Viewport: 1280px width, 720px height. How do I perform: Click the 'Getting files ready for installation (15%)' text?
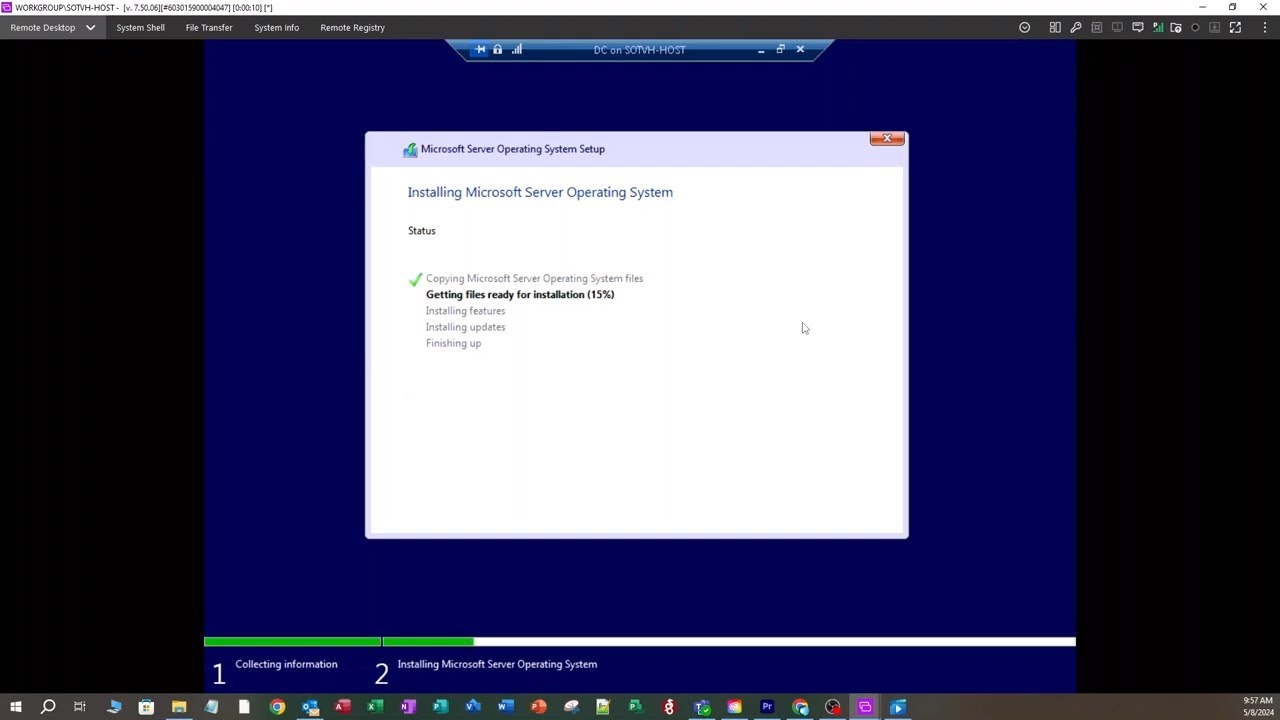[x=520, y=295]
